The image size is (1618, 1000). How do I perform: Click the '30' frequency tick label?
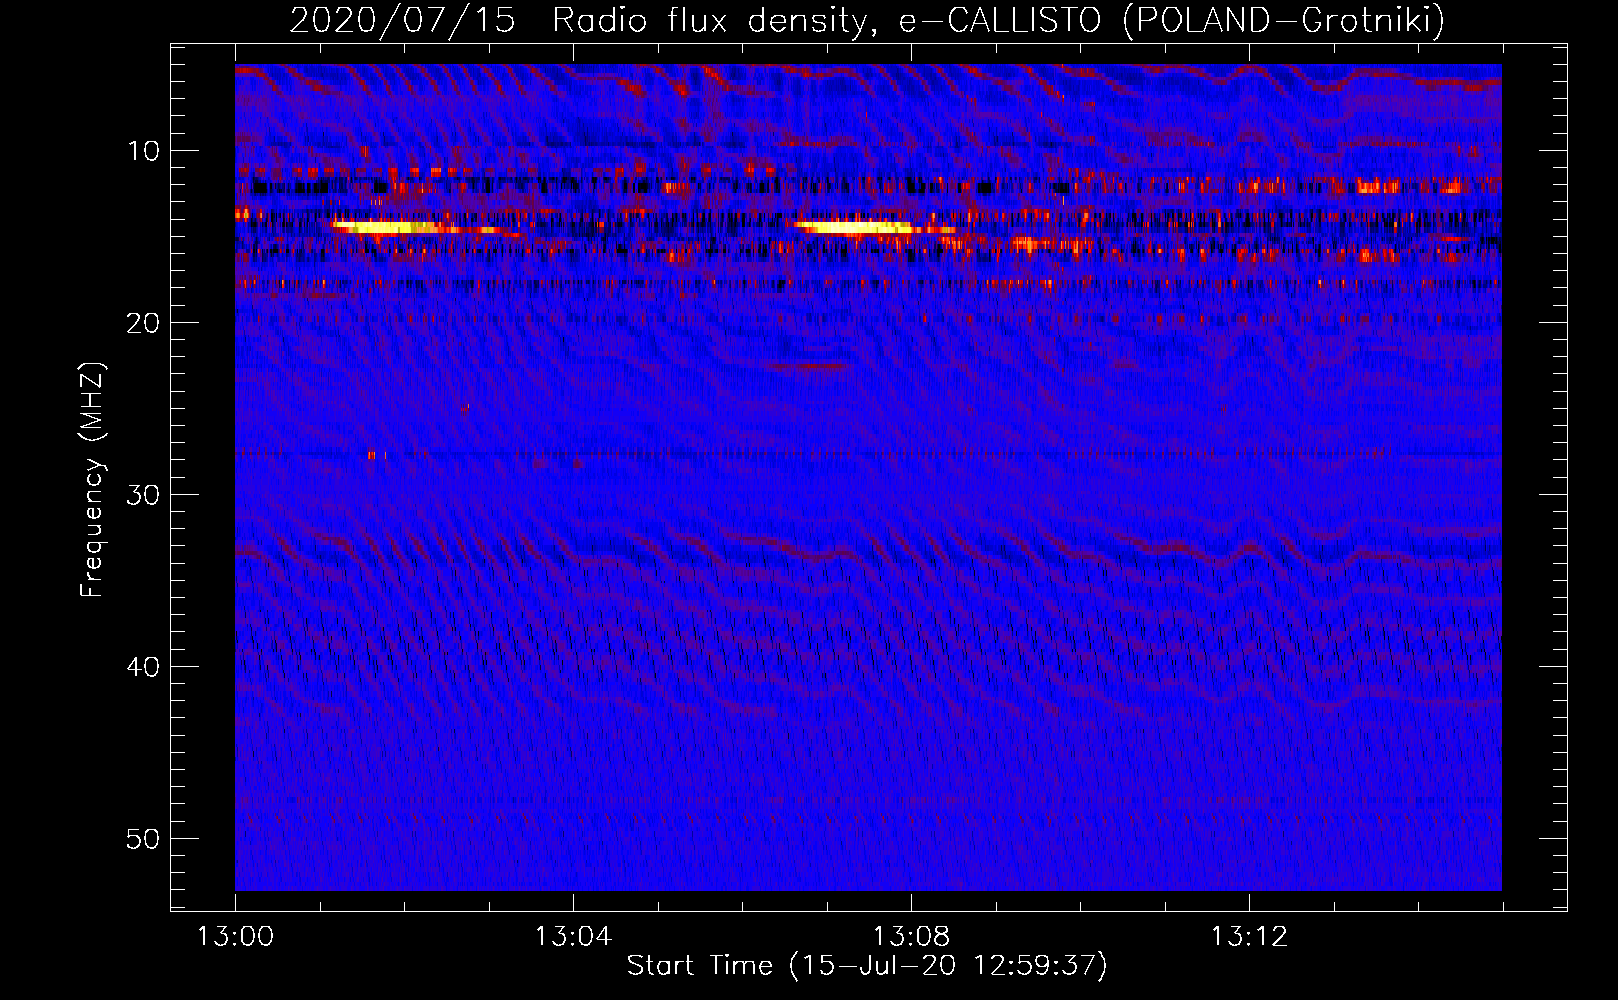pos(144,495)
